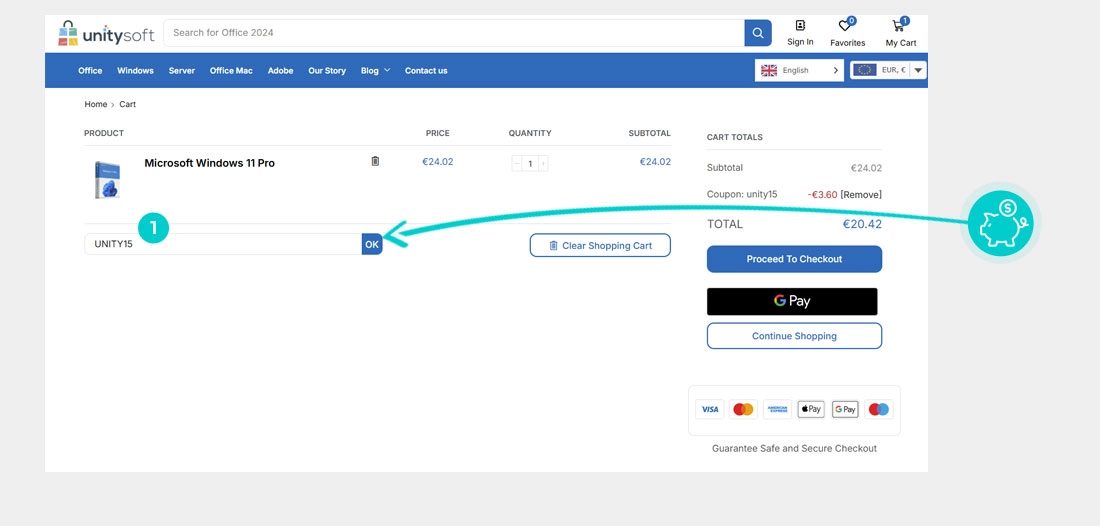The image size is (1100, 526).
Task: Click the piggy bank savings icon
Action: (x=1001, y=222)
